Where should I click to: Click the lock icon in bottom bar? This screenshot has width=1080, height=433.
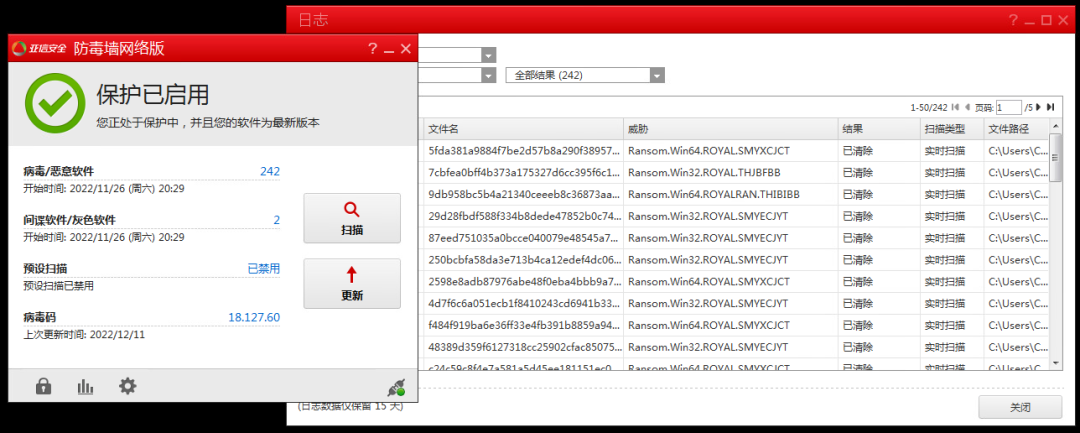[43, 386]
